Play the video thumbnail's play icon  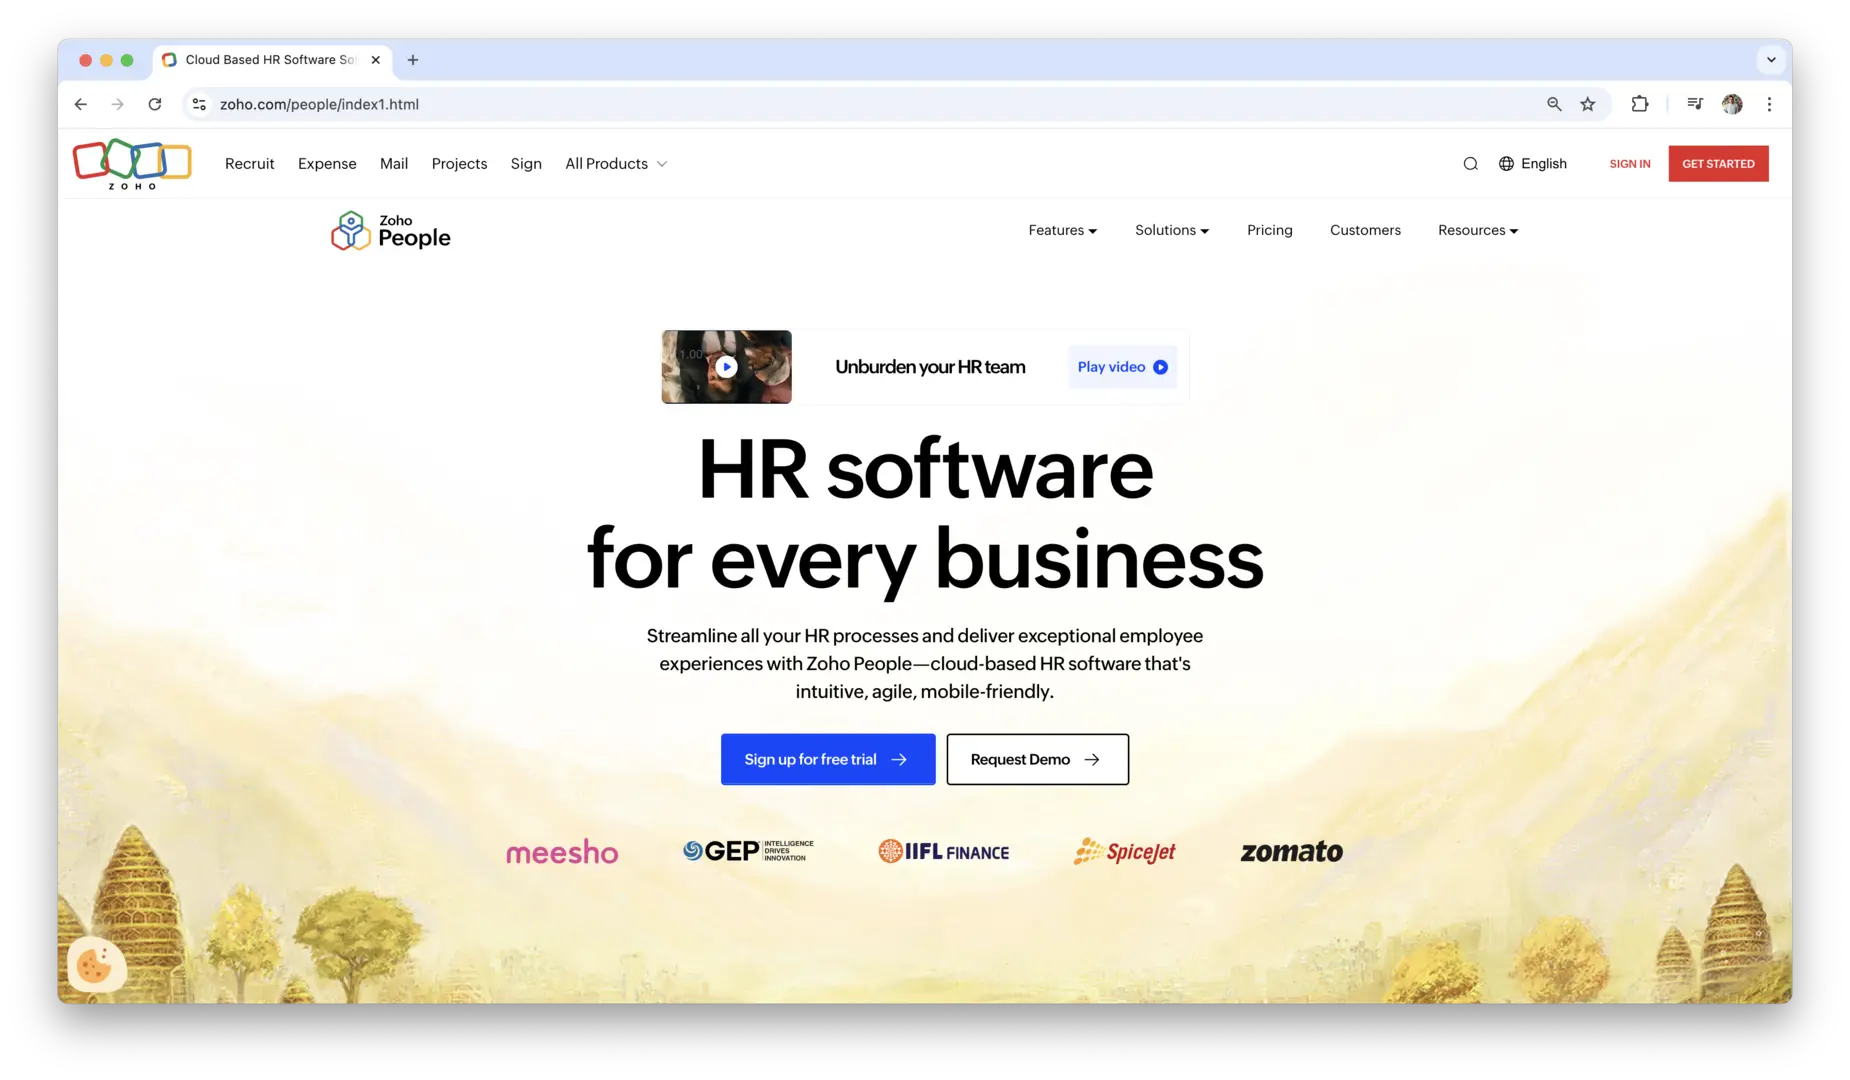tap(727, 367)
